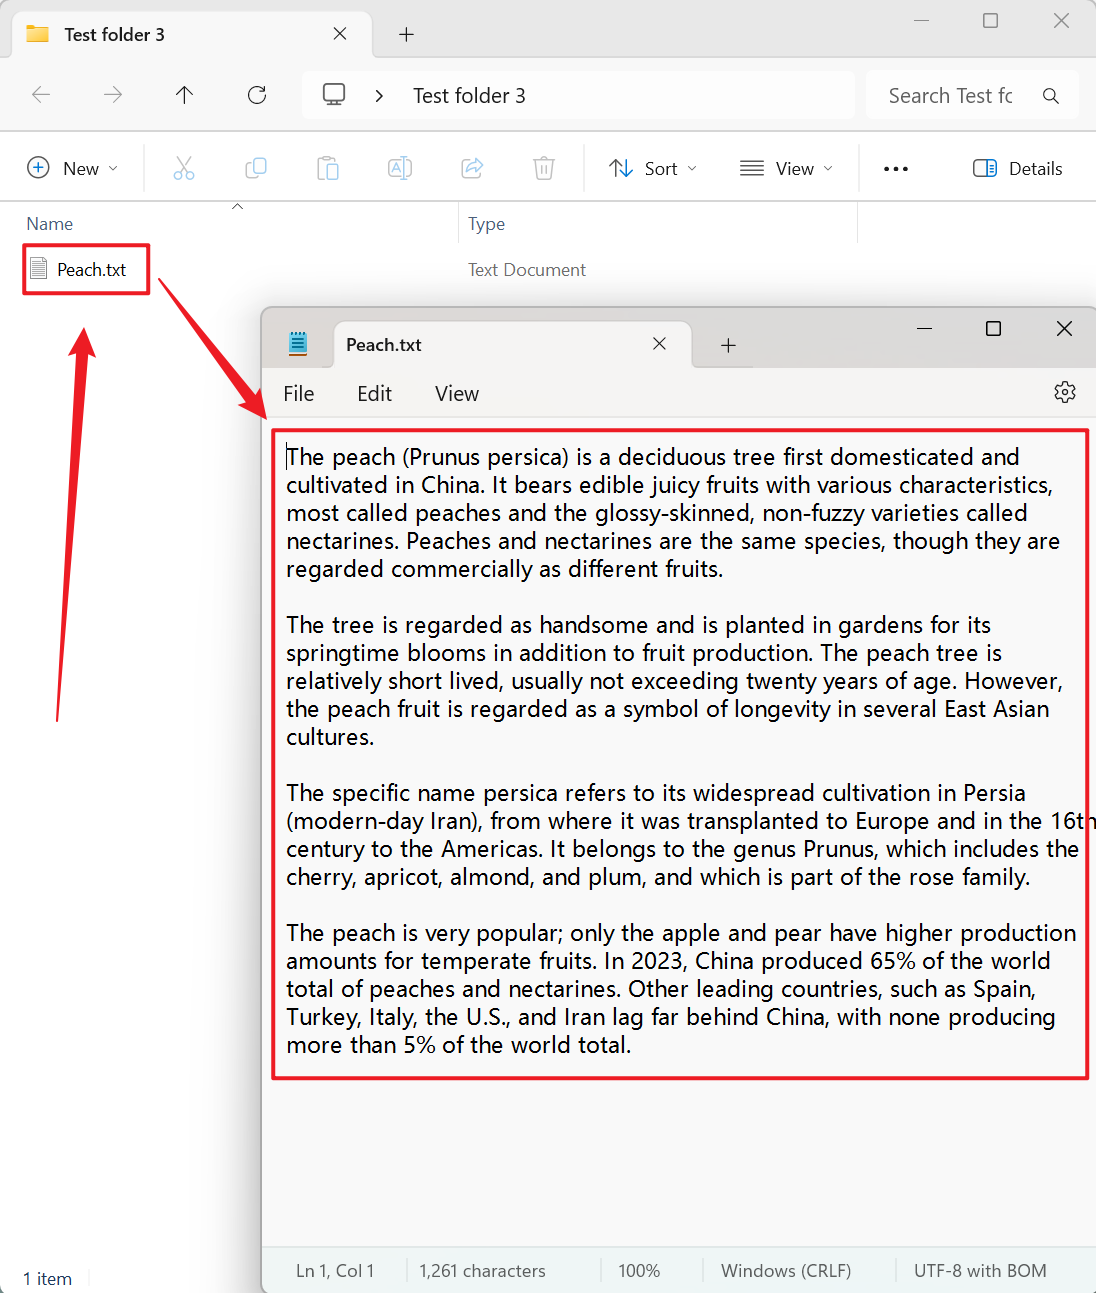Open the File menu in Notepad

tap(298, 394)
